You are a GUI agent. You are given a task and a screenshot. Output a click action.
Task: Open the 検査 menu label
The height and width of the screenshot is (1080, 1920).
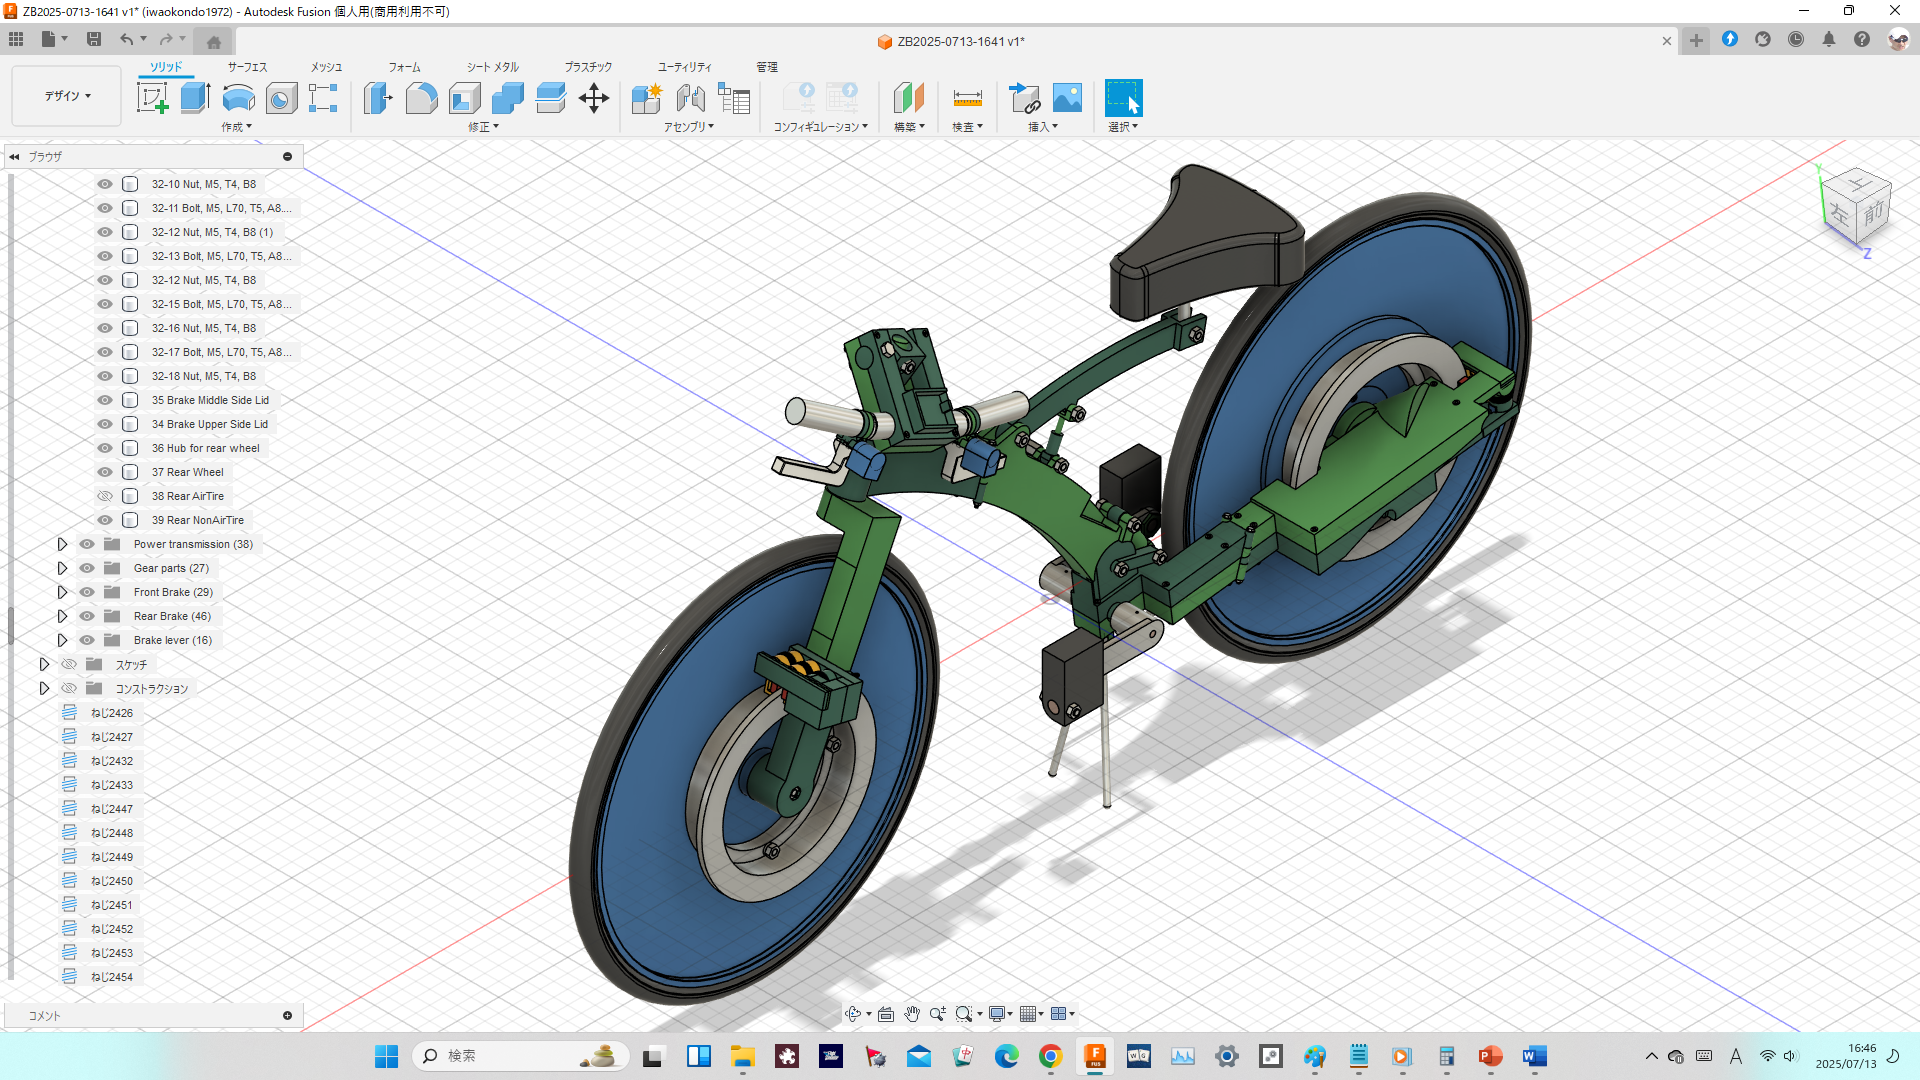967,127
